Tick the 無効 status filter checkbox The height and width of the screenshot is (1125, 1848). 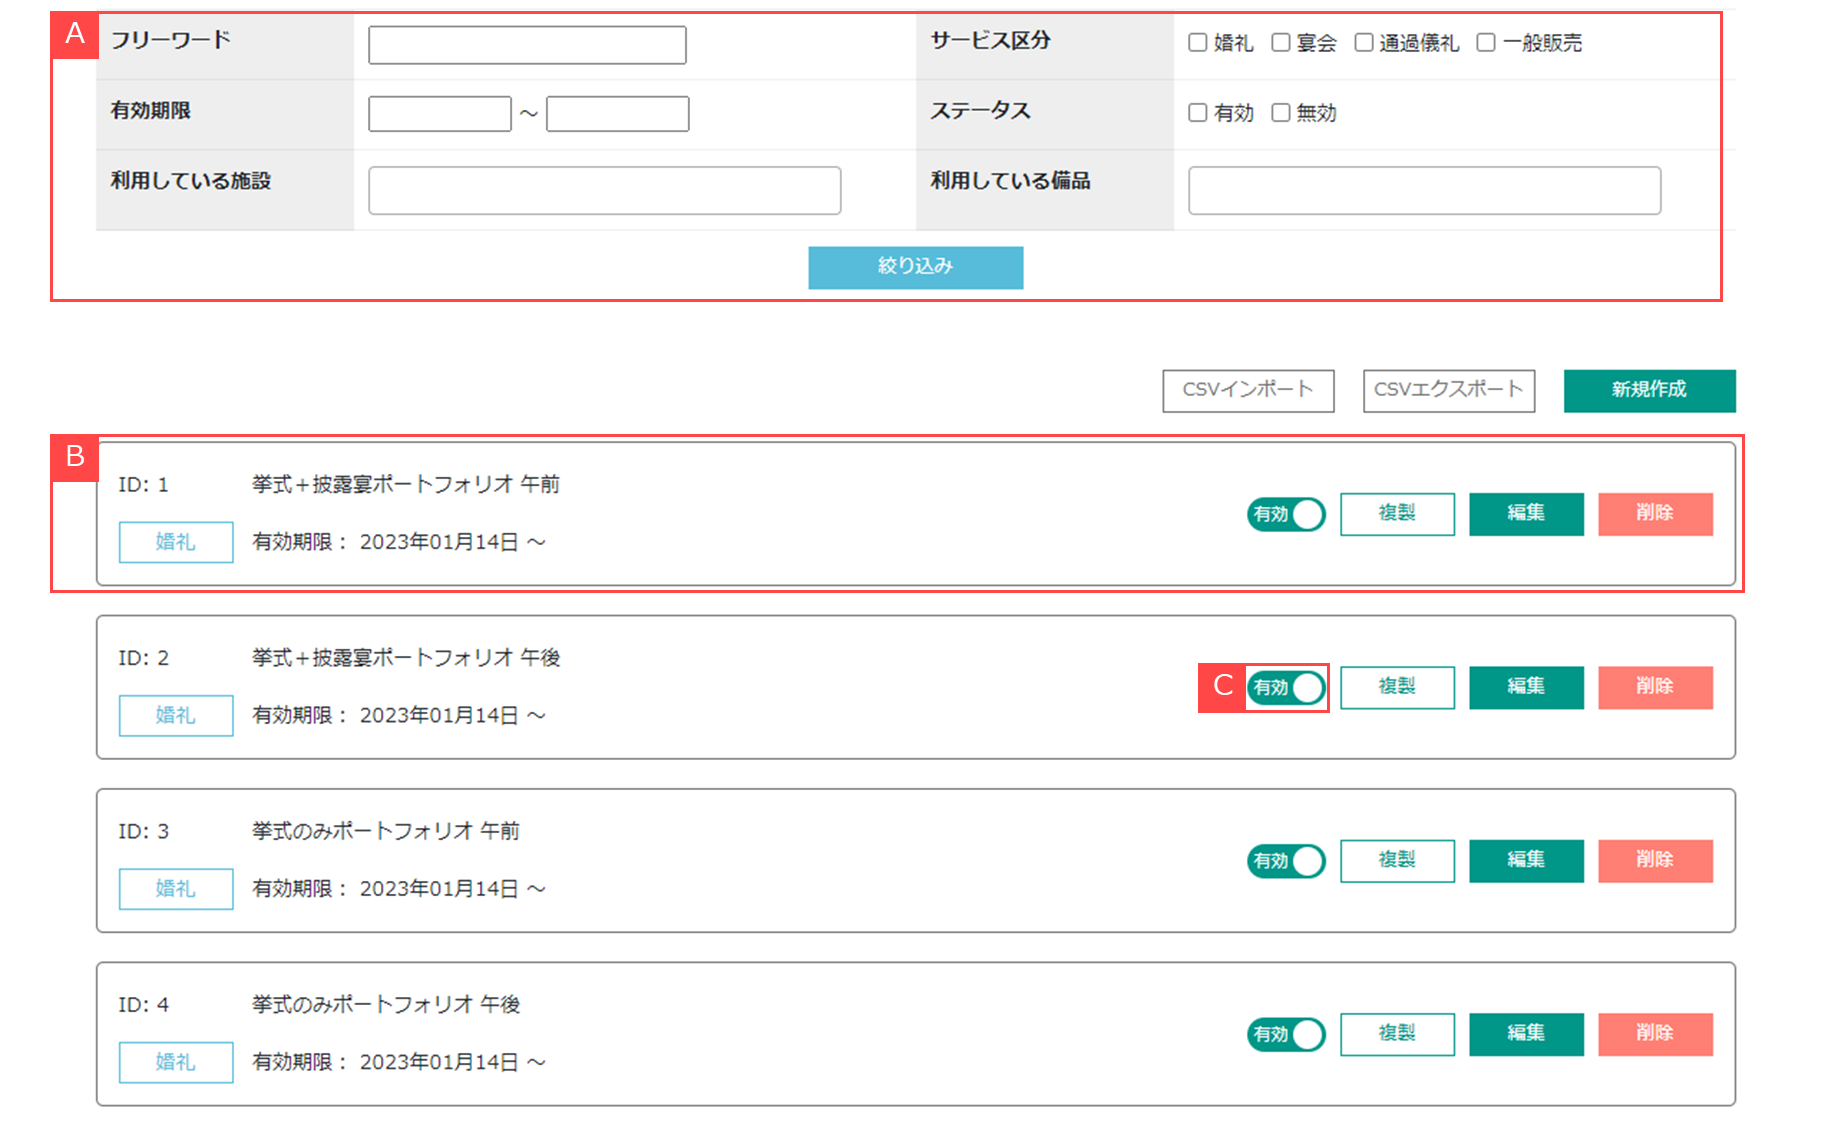click(1280, 113)
